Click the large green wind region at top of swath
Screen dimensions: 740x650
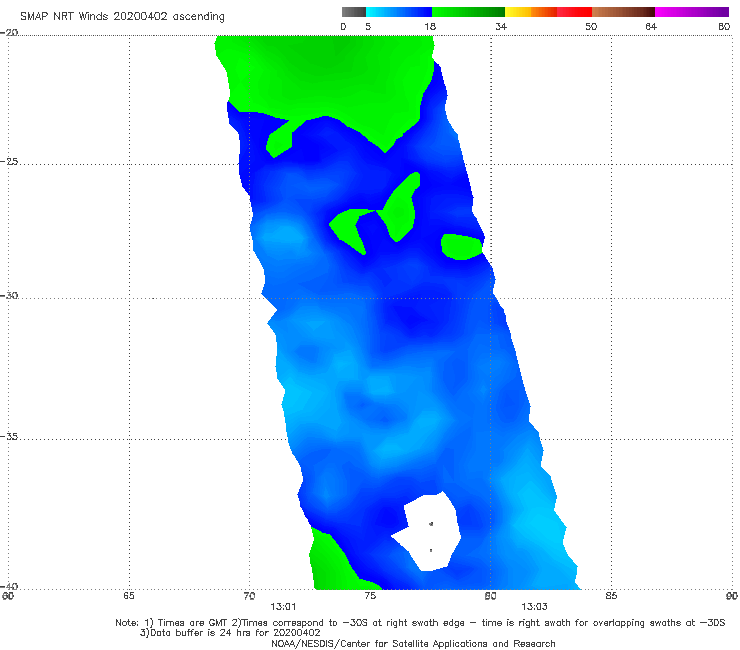pos(326,80)
